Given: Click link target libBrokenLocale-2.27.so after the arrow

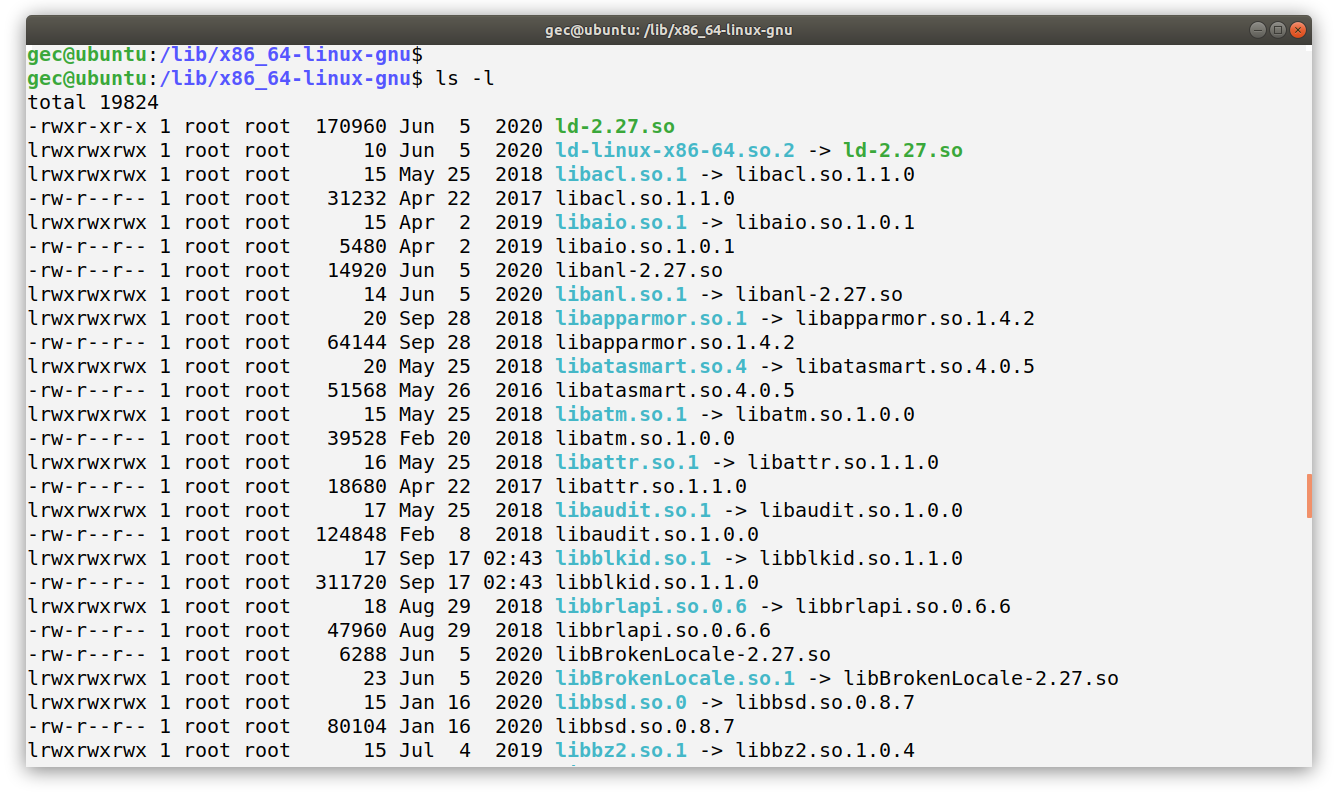Looking at the screenshot, I should click(981, 678).
